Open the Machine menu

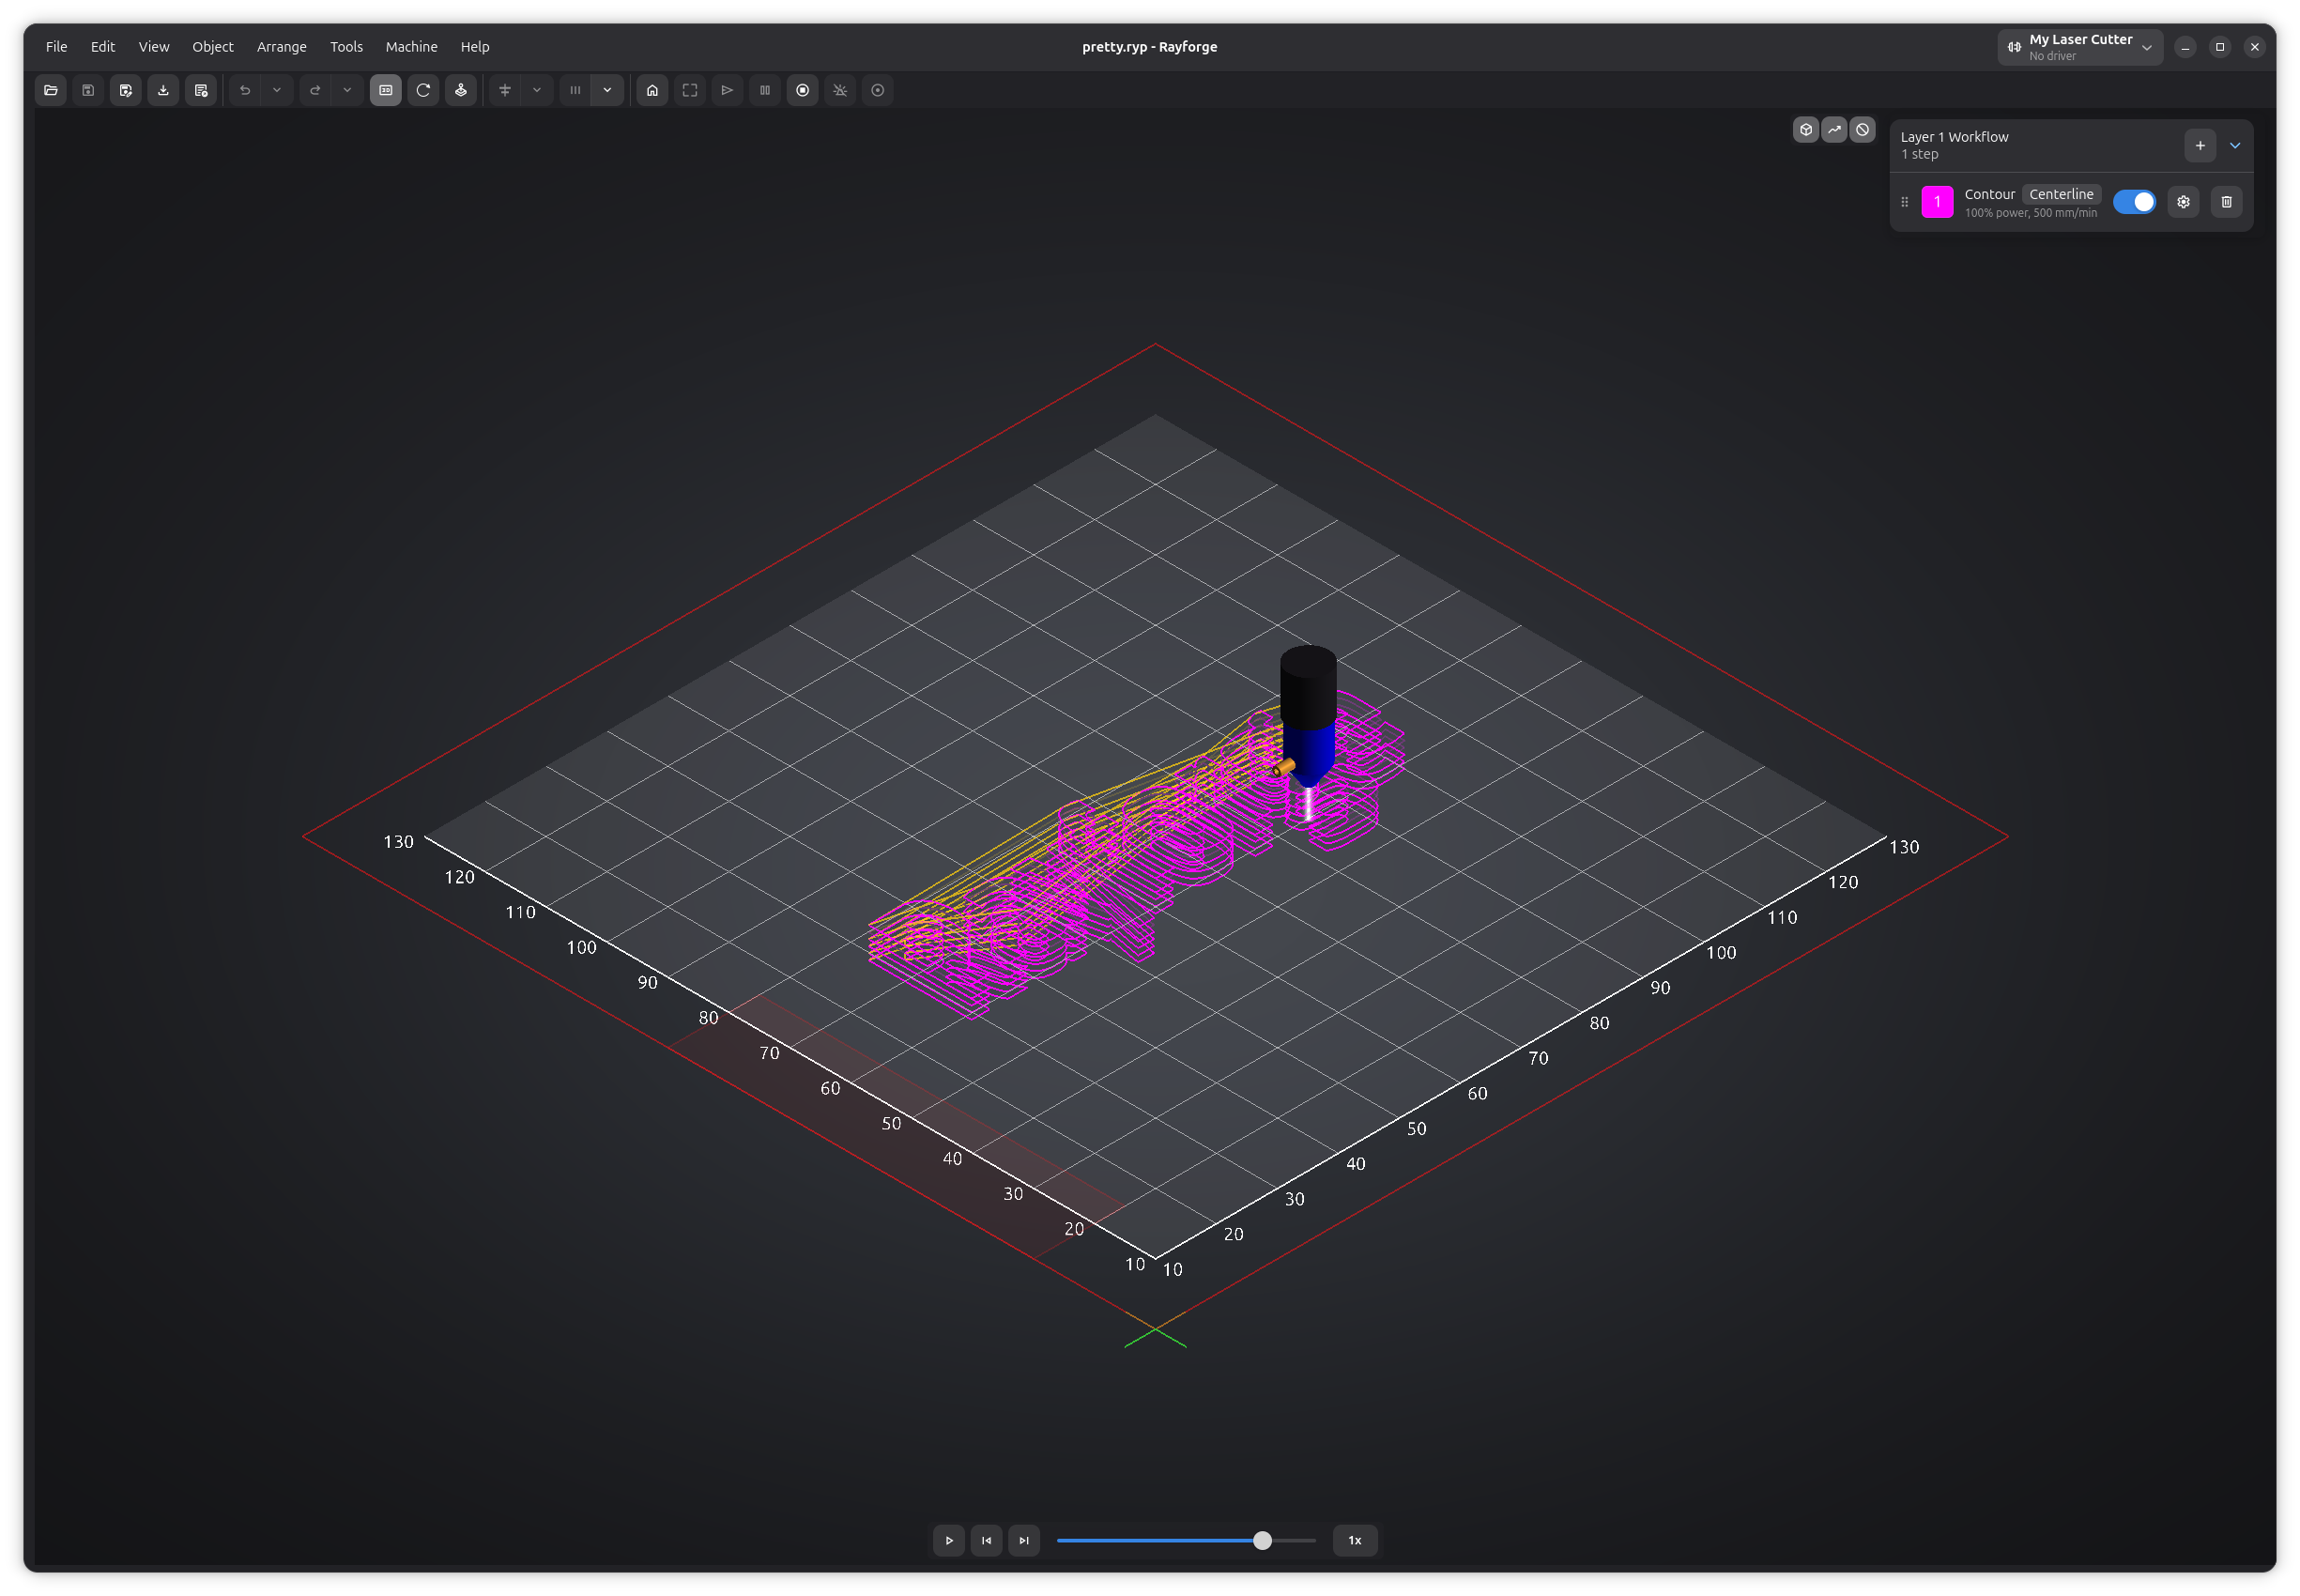click(x=411, y=46)
